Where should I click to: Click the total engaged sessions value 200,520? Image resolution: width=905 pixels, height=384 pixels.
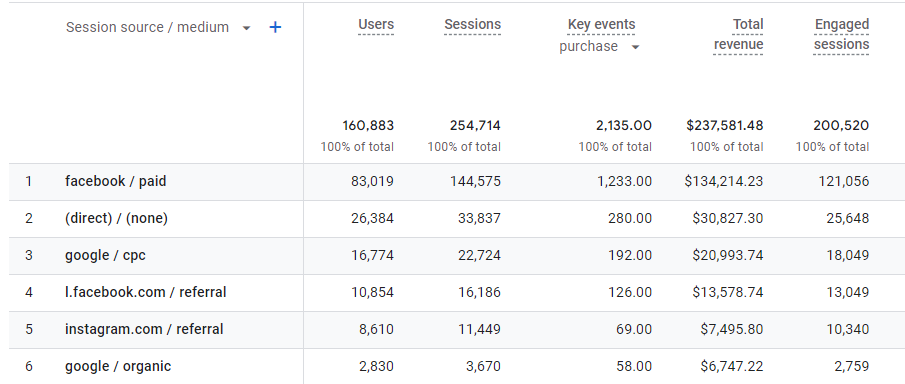click(x=842, y=125)
